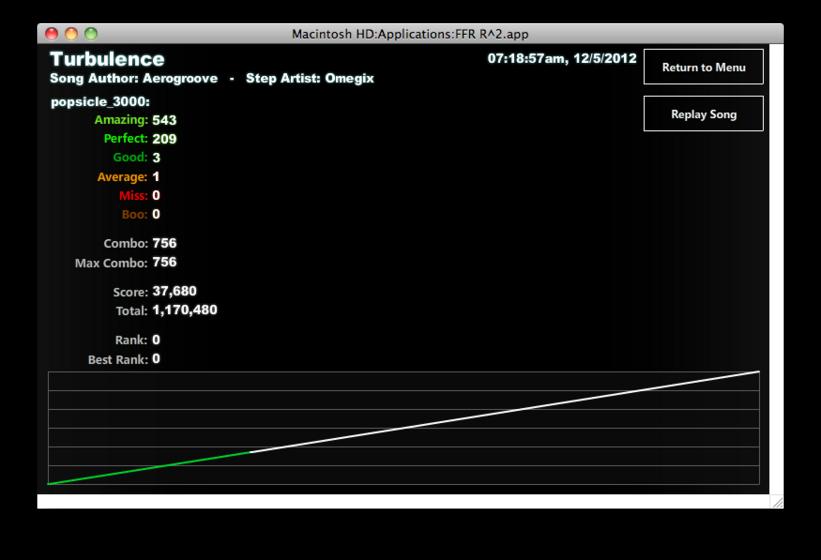Click the Return to Menu button

point(703,67)
